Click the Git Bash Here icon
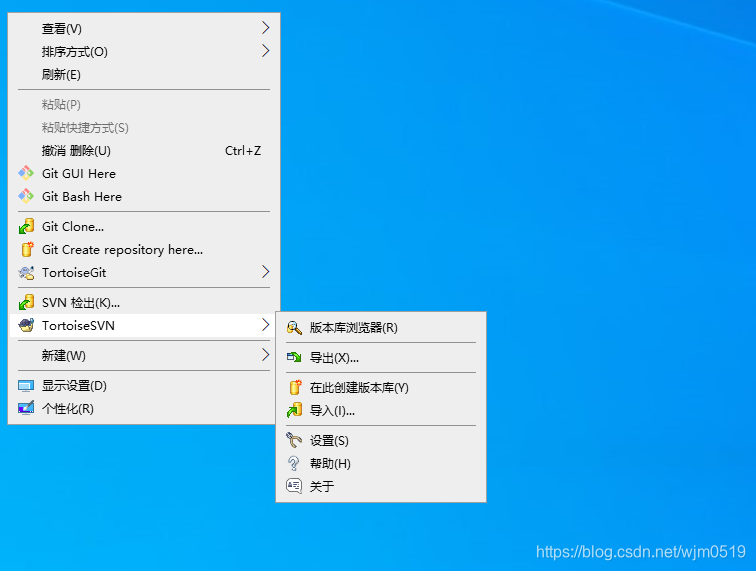Image resolution: width=756 pixels, height=571 pixels. [26, 196]
